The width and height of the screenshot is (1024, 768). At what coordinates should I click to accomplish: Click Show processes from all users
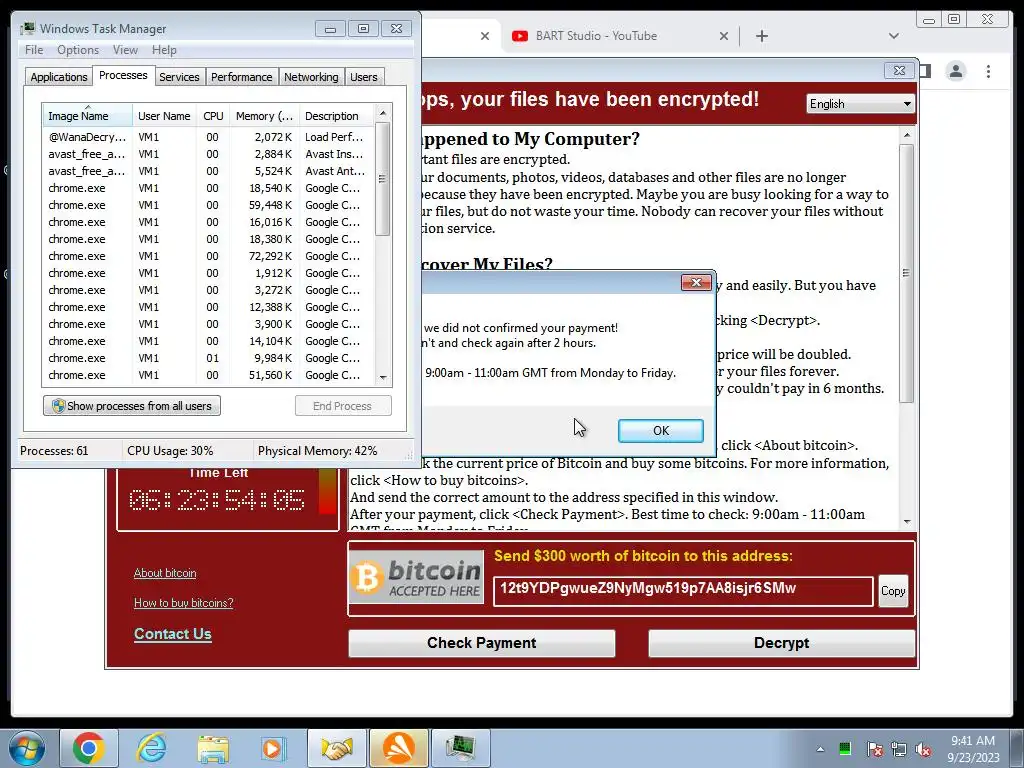tap(132, 406)
